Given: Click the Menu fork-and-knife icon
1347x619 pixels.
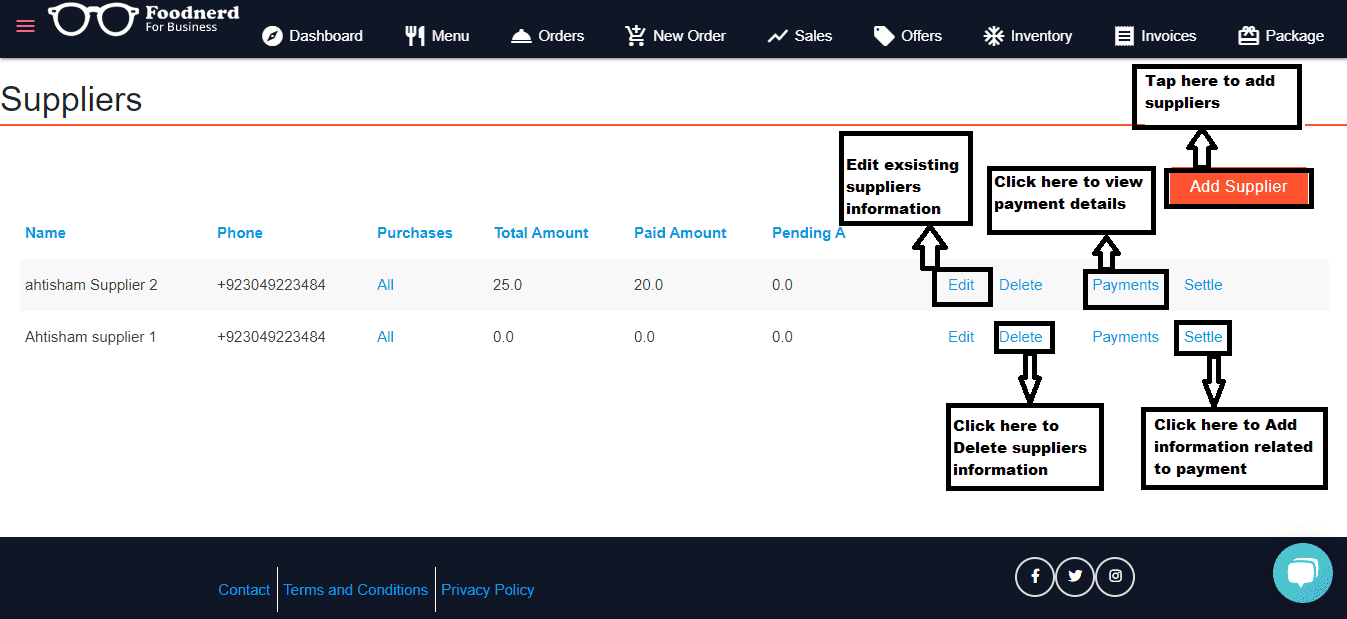Looking at the screenshot, I should pos(415,36).
